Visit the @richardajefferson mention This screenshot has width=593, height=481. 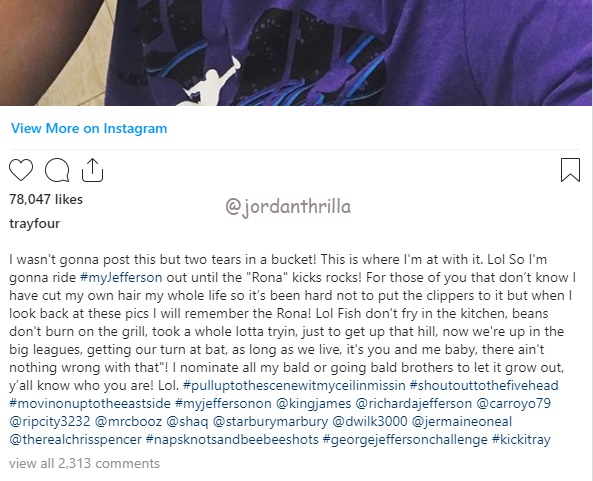413,403
